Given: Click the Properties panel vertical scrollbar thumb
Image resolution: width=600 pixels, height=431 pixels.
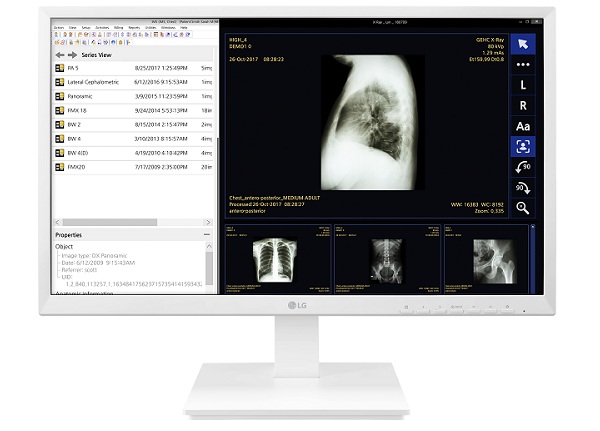Looking at the screenshot, I should click(x=209, y=268).
